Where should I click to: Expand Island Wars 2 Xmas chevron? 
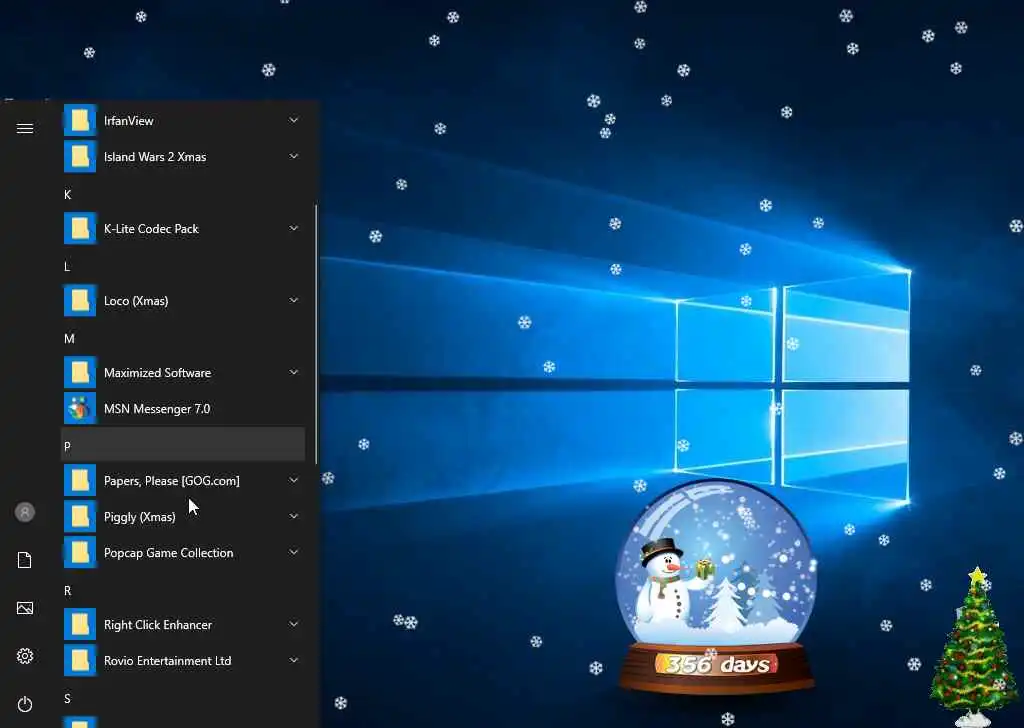click(x=294, y=156)
